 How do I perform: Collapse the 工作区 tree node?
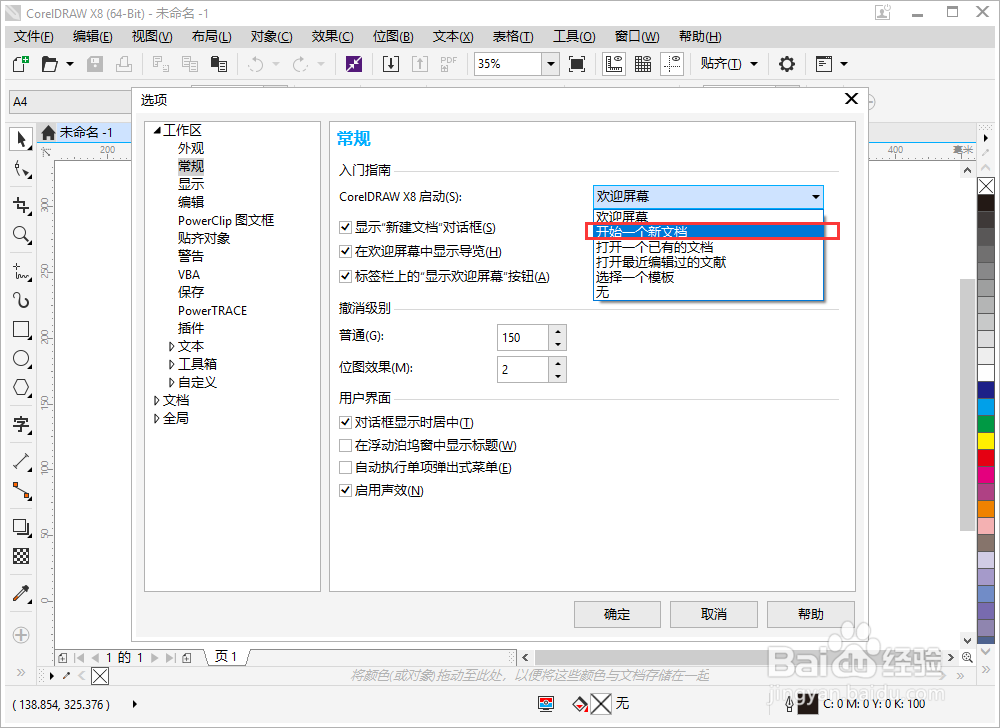[x=157, y=130]
